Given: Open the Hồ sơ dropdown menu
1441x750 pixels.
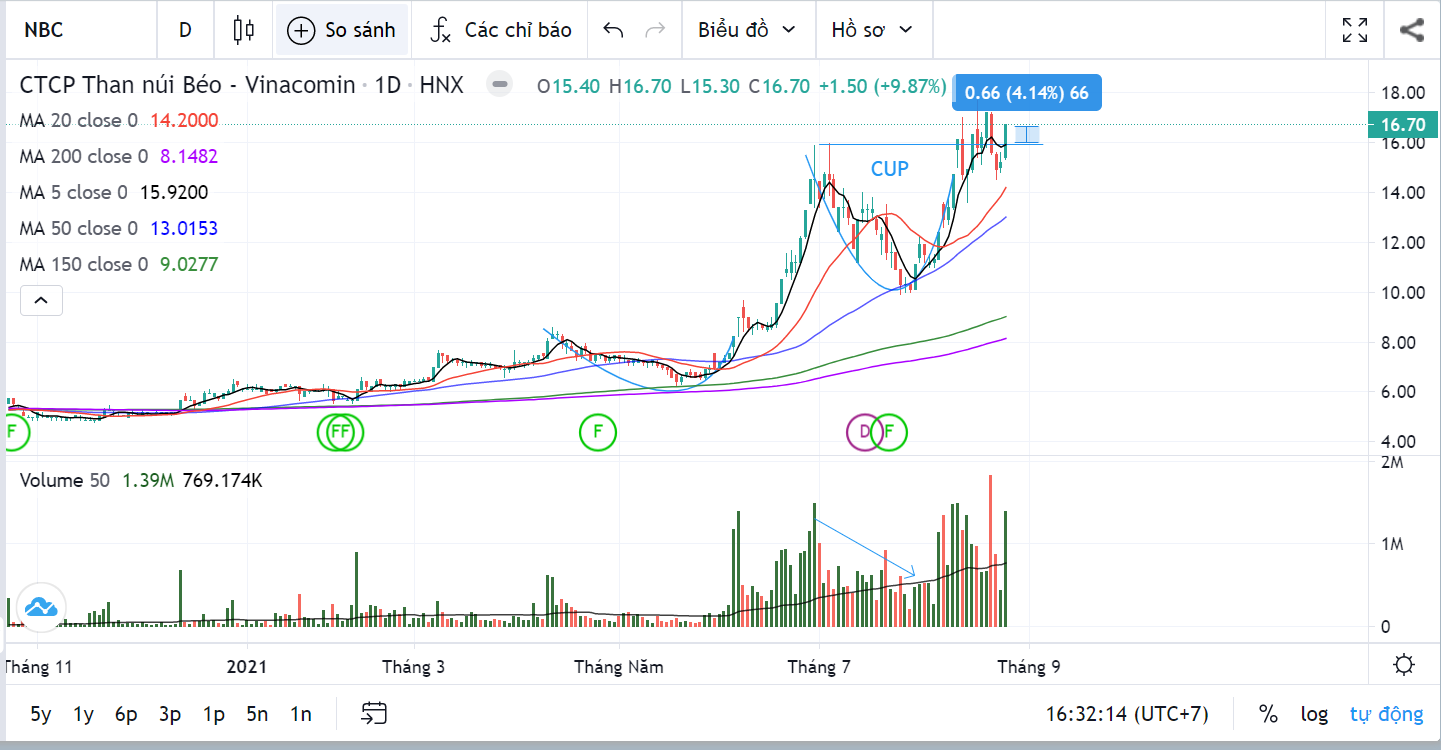Looking at the screenshot, I should pos(872,30).
